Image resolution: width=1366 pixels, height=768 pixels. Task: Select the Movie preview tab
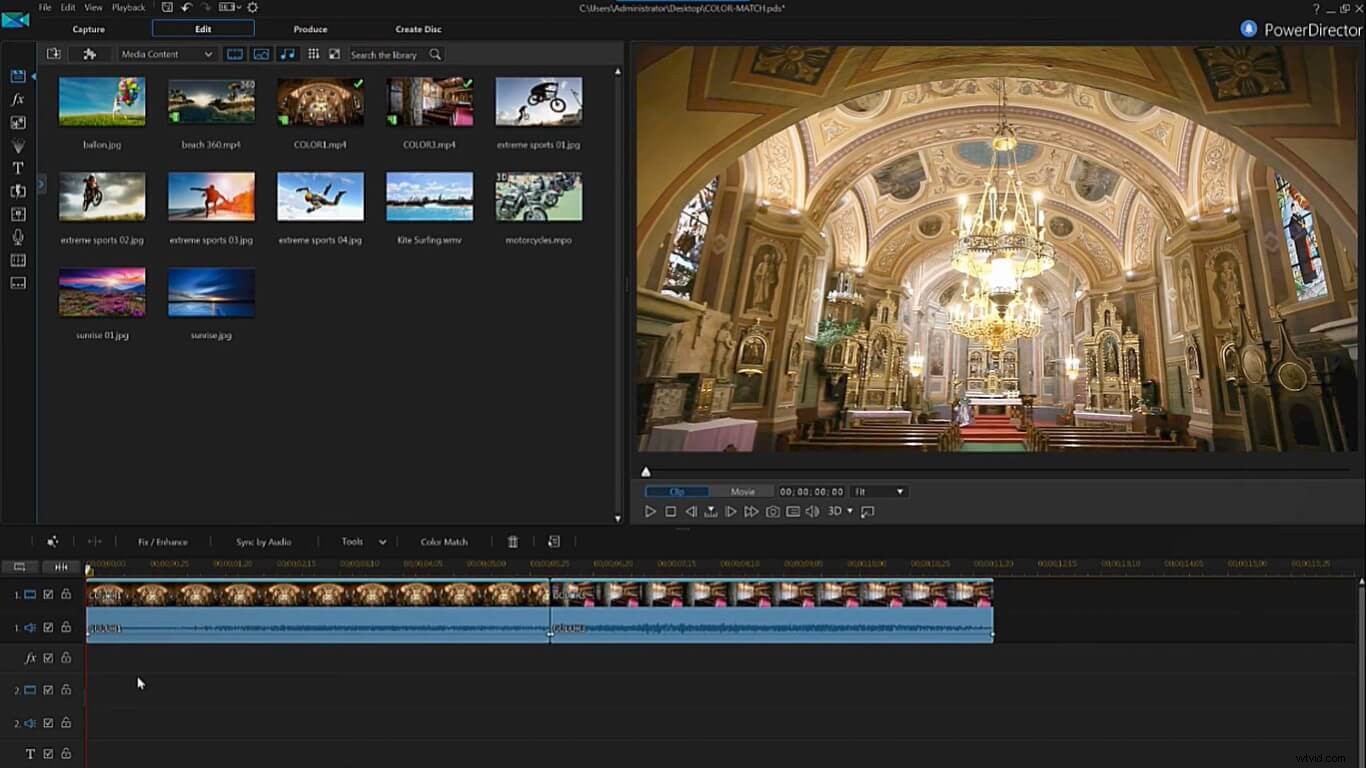tap(744, 491)
